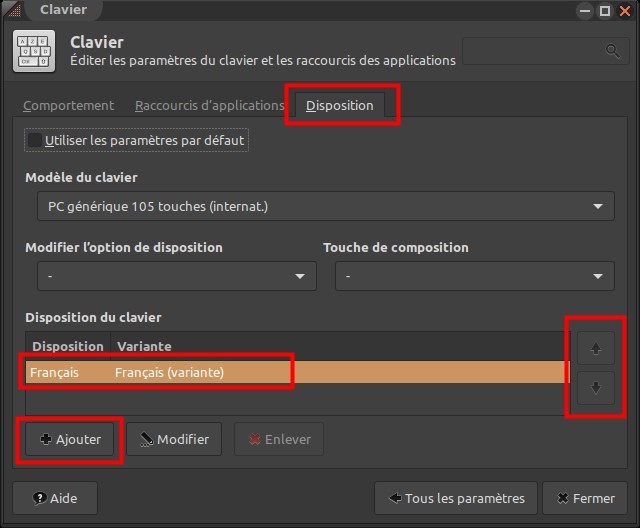Click the search magnifier icon
640x528 pixels.
pos(612,50)
